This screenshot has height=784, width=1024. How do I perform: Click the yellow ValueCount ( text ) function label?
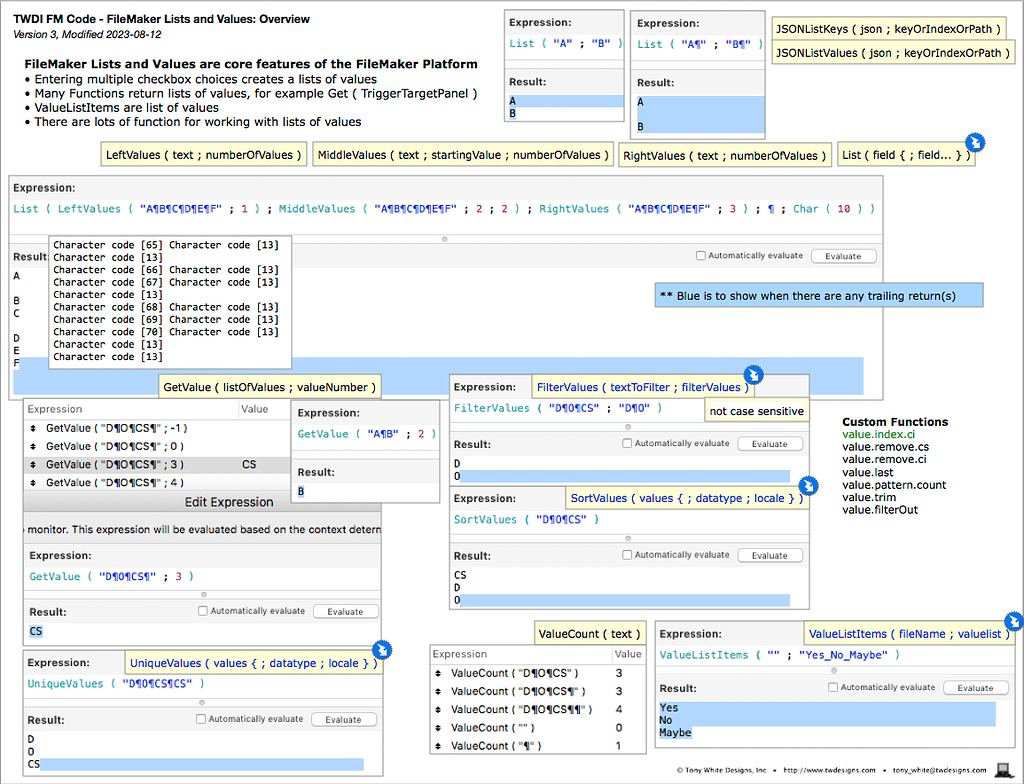tap(590, 633)
